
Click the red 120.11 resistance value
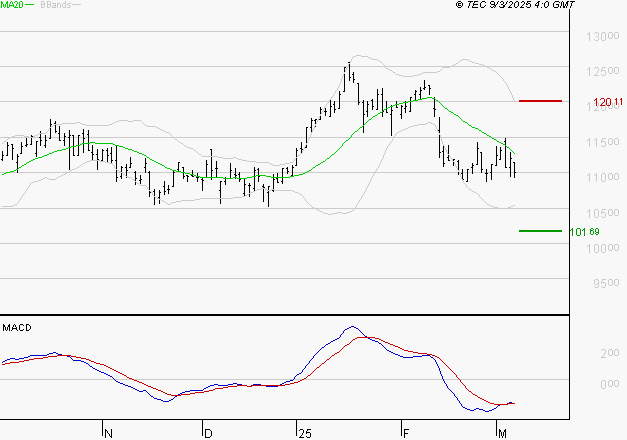[608, 102]
